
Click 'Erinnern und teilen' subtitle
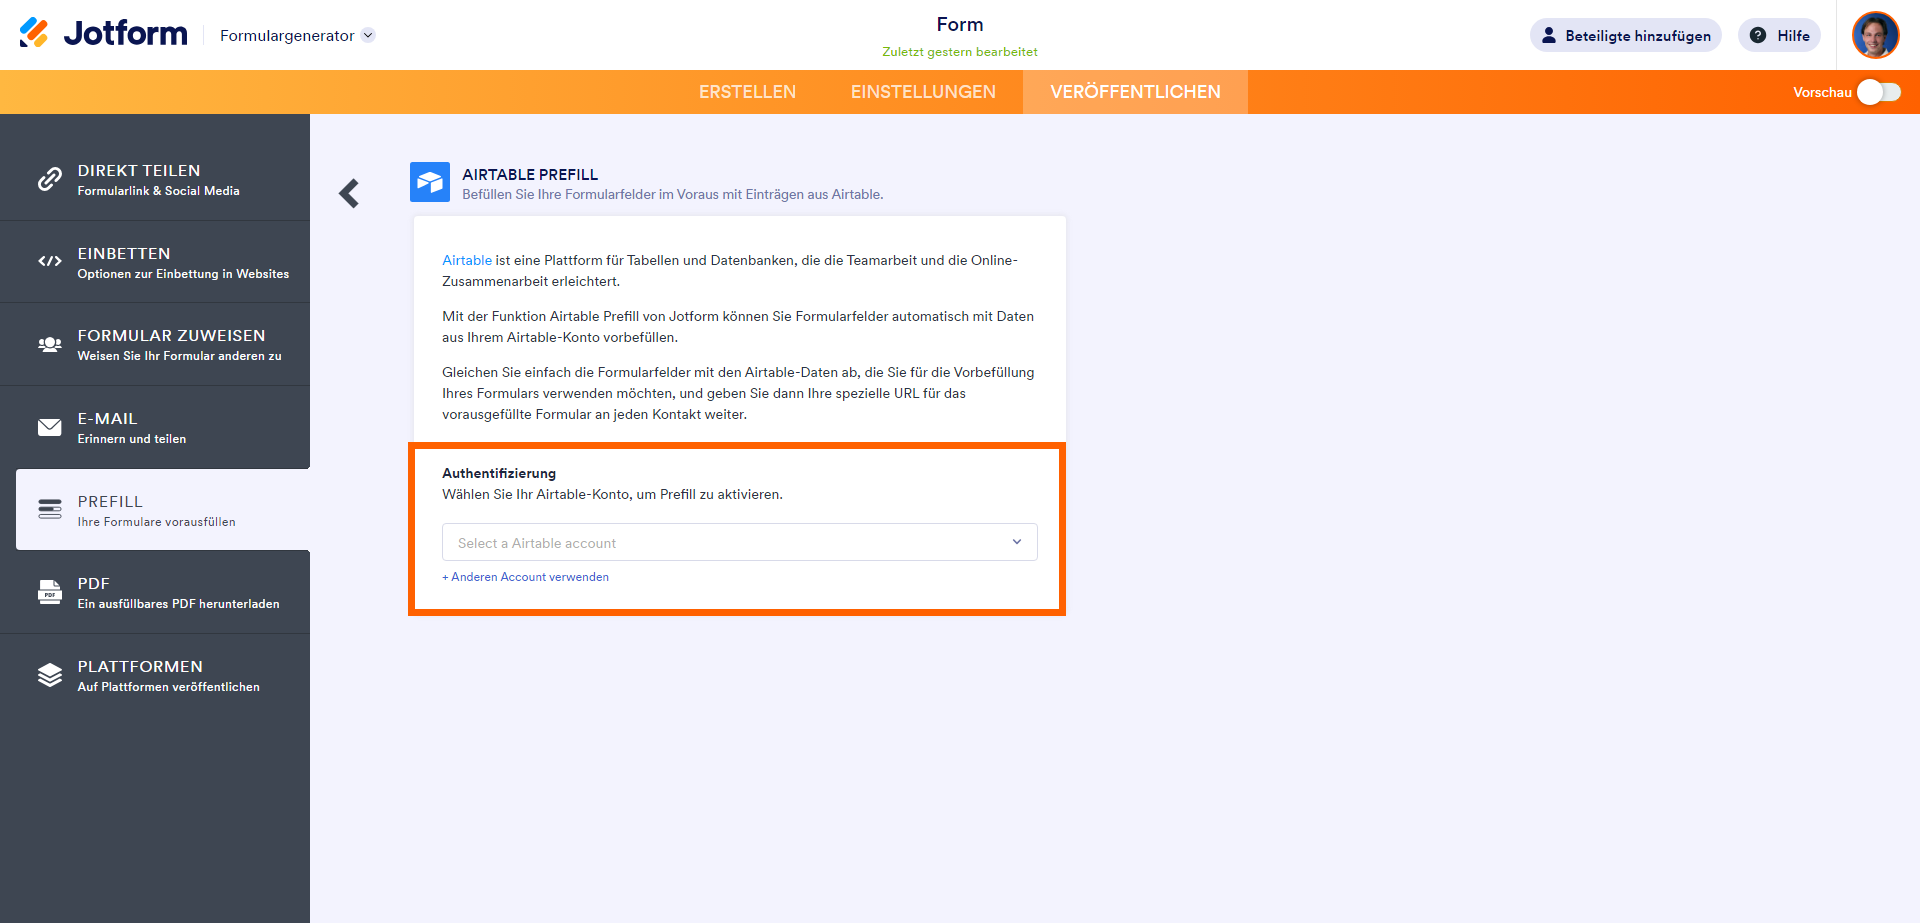[x=132, y=439]
